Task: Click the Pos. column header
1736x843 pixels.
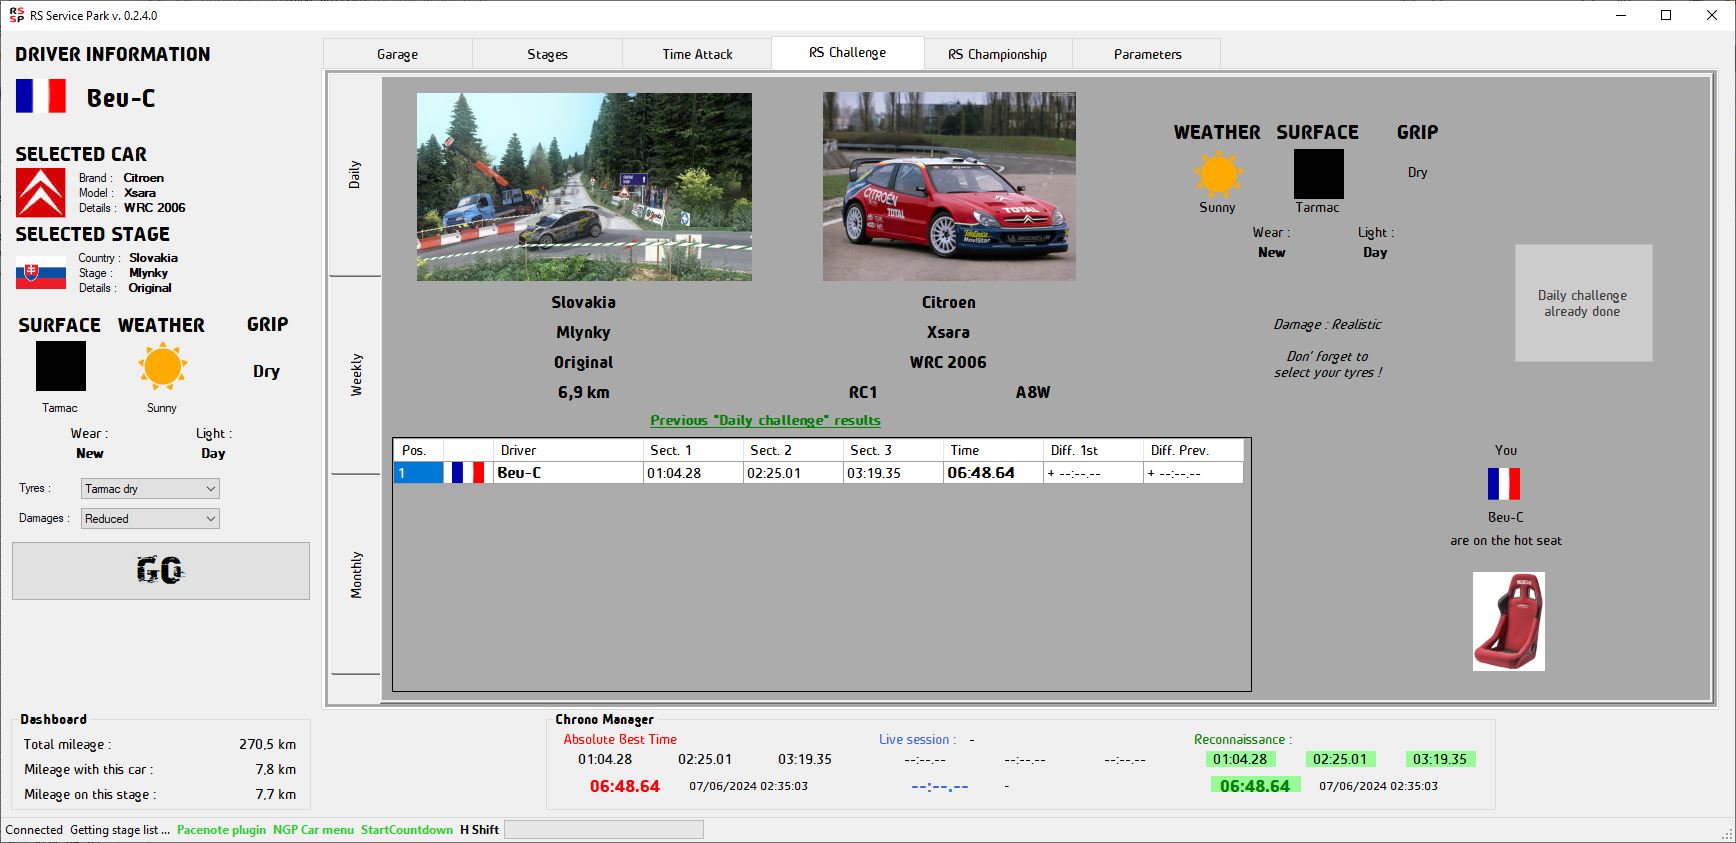Action: tap(418, 450)
